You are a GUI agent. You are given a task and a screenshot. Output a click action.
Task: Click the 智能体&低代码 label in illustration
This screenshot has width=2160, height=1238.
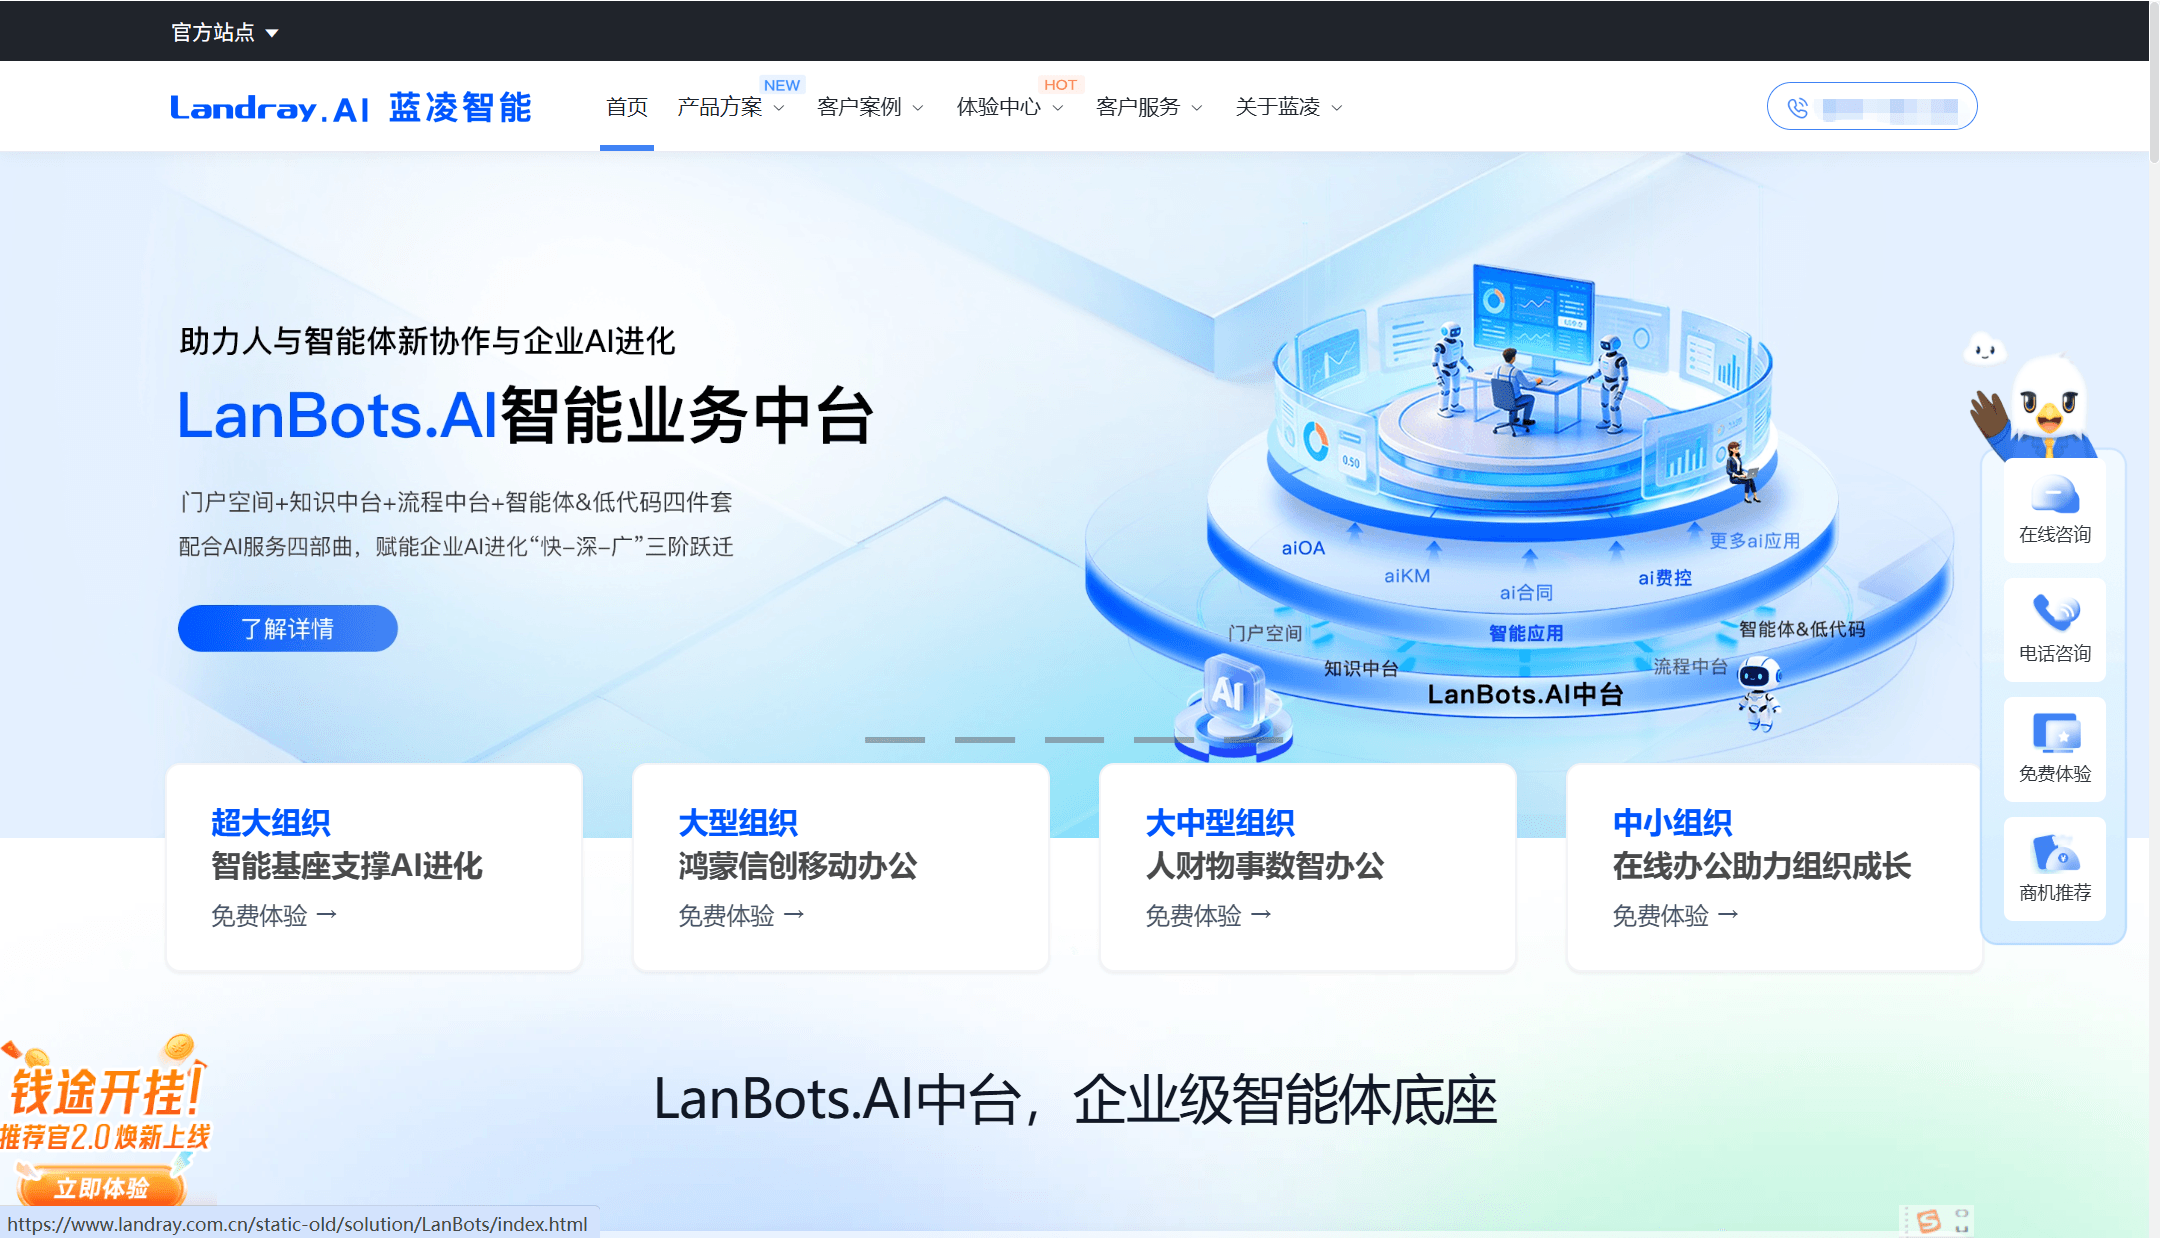(x=1802, y=629)
